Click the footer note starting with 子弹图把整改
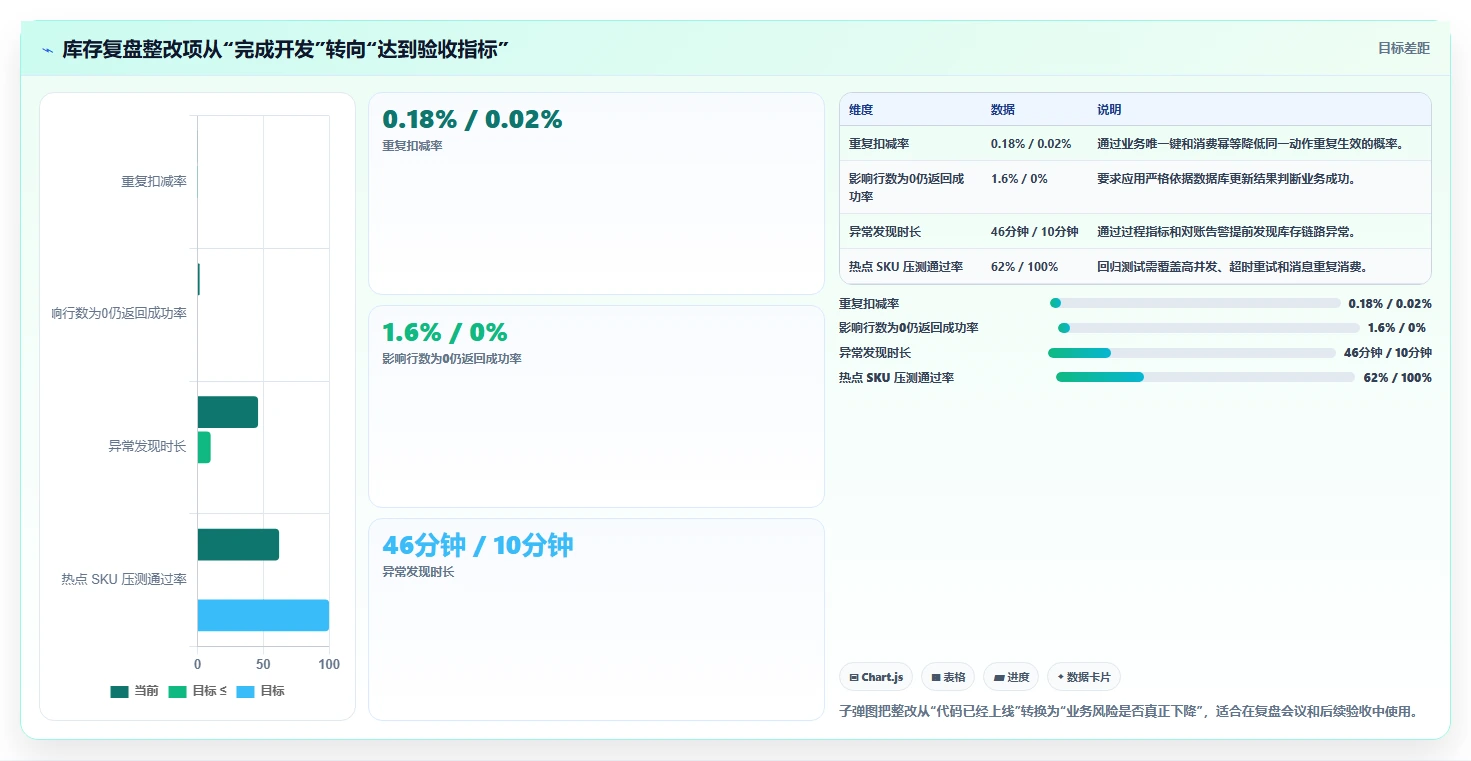 pos(1129,712)
